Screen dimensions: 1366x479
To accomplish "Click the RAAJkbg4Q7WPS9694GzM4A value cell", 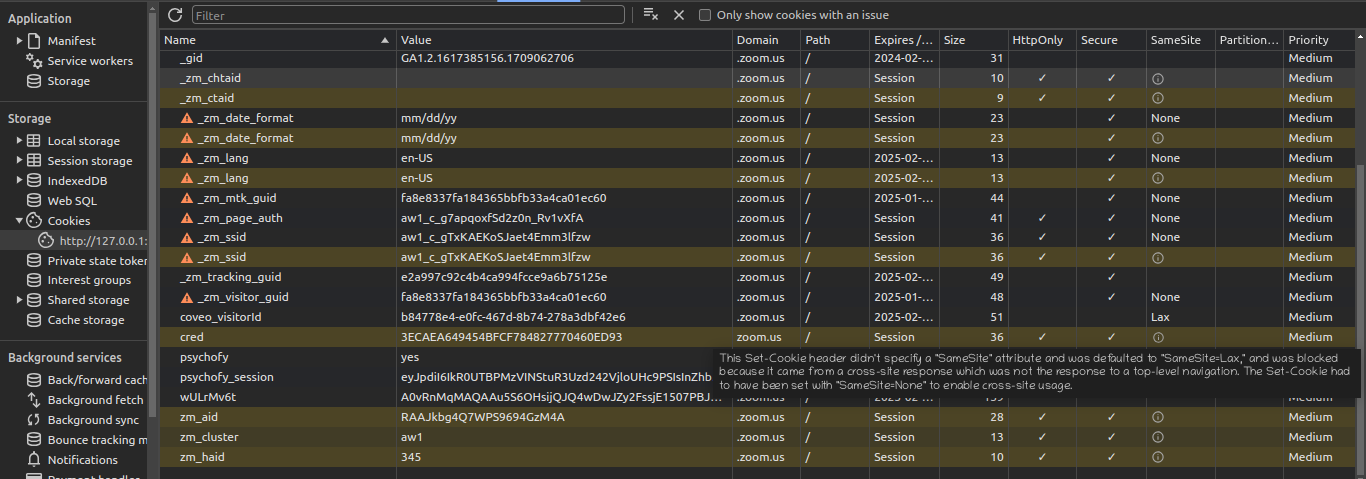I will tap(564, 417).
